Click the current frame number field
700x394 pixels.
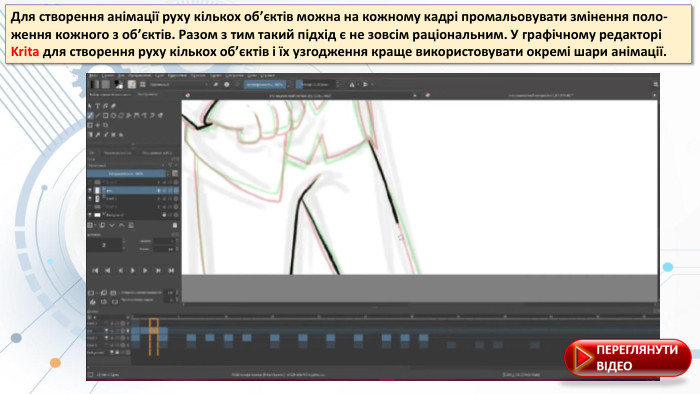click(x=104, y=245)
